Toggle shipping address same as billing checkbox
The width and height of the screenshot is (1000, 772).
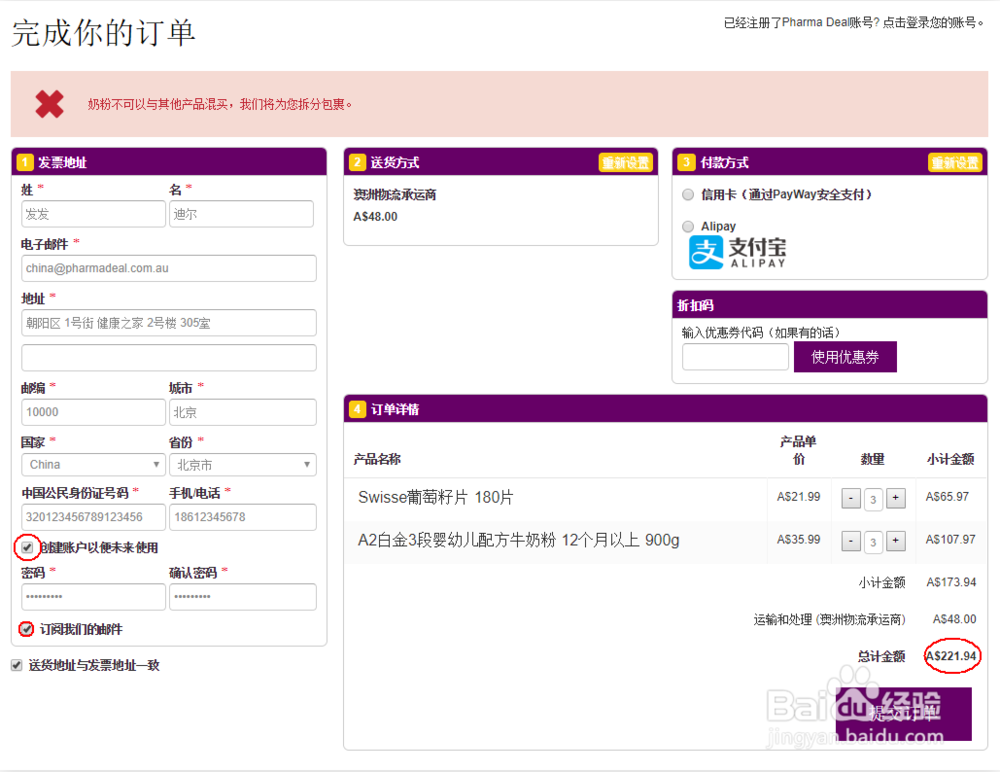point(17,665)
